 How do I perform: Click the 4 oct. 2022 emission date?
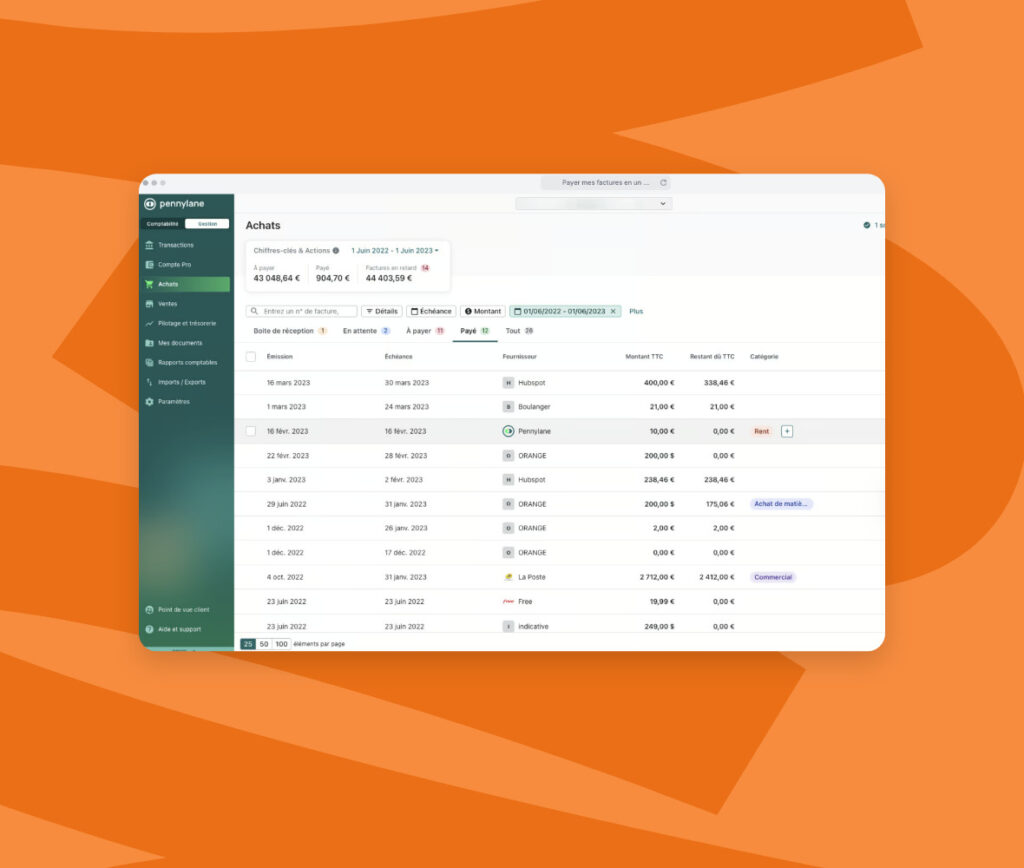click(x=285, y=577)
